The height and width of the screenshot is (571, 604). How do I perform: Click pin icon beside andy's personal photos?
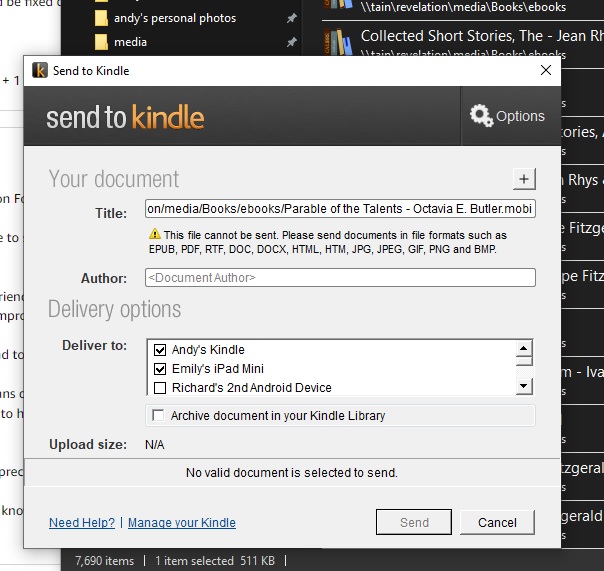(x=292, y=18)
